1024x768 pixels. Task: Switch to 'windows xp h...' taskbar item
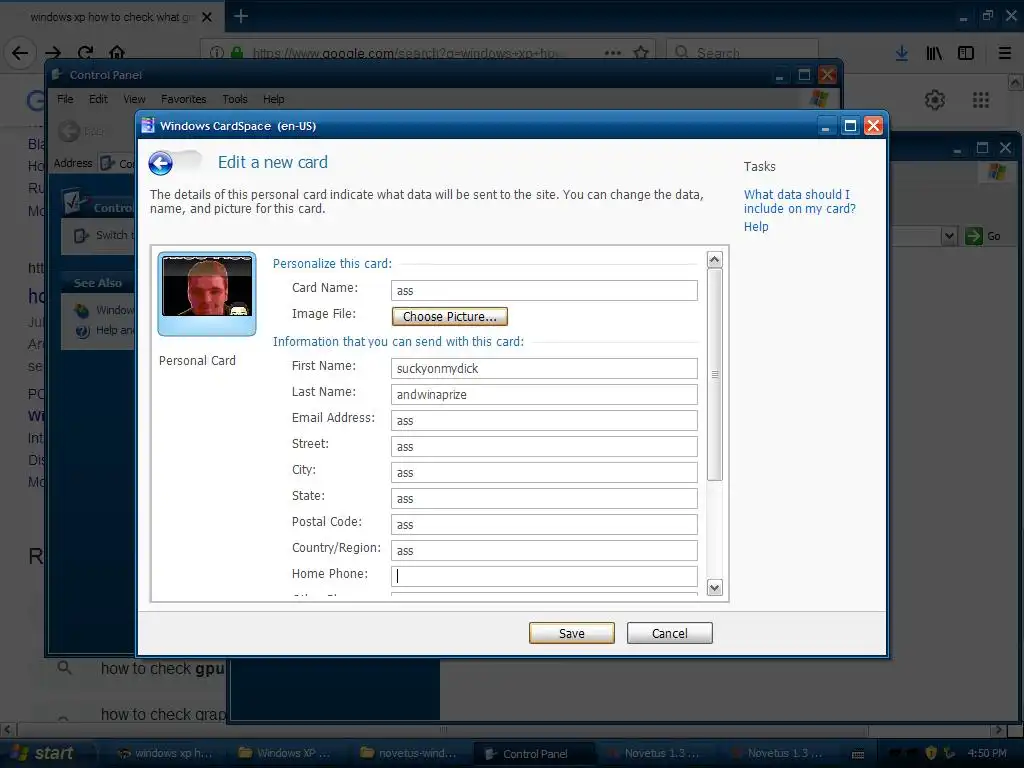pyautogui.click(x=165, y=753)
